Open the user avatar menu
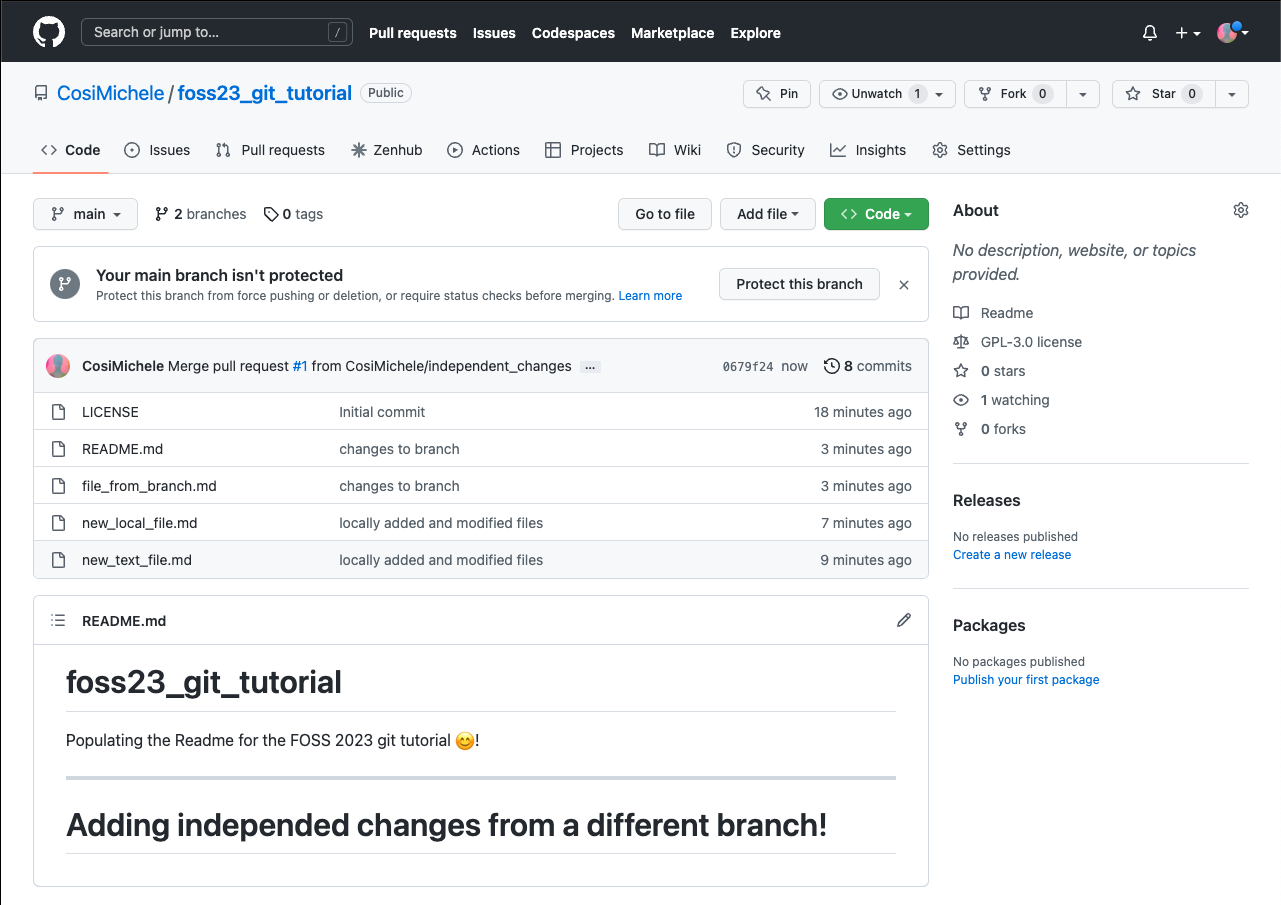 pos(1233,32)
